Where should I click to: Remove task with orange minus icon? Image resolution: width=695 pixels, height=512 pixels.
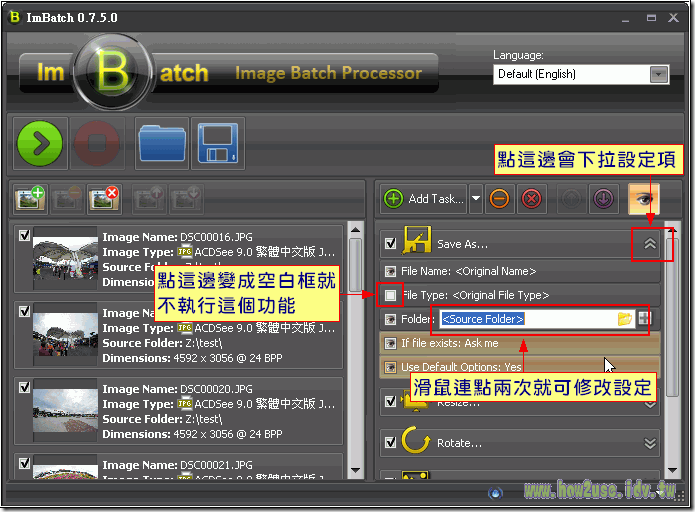[500, 199]
